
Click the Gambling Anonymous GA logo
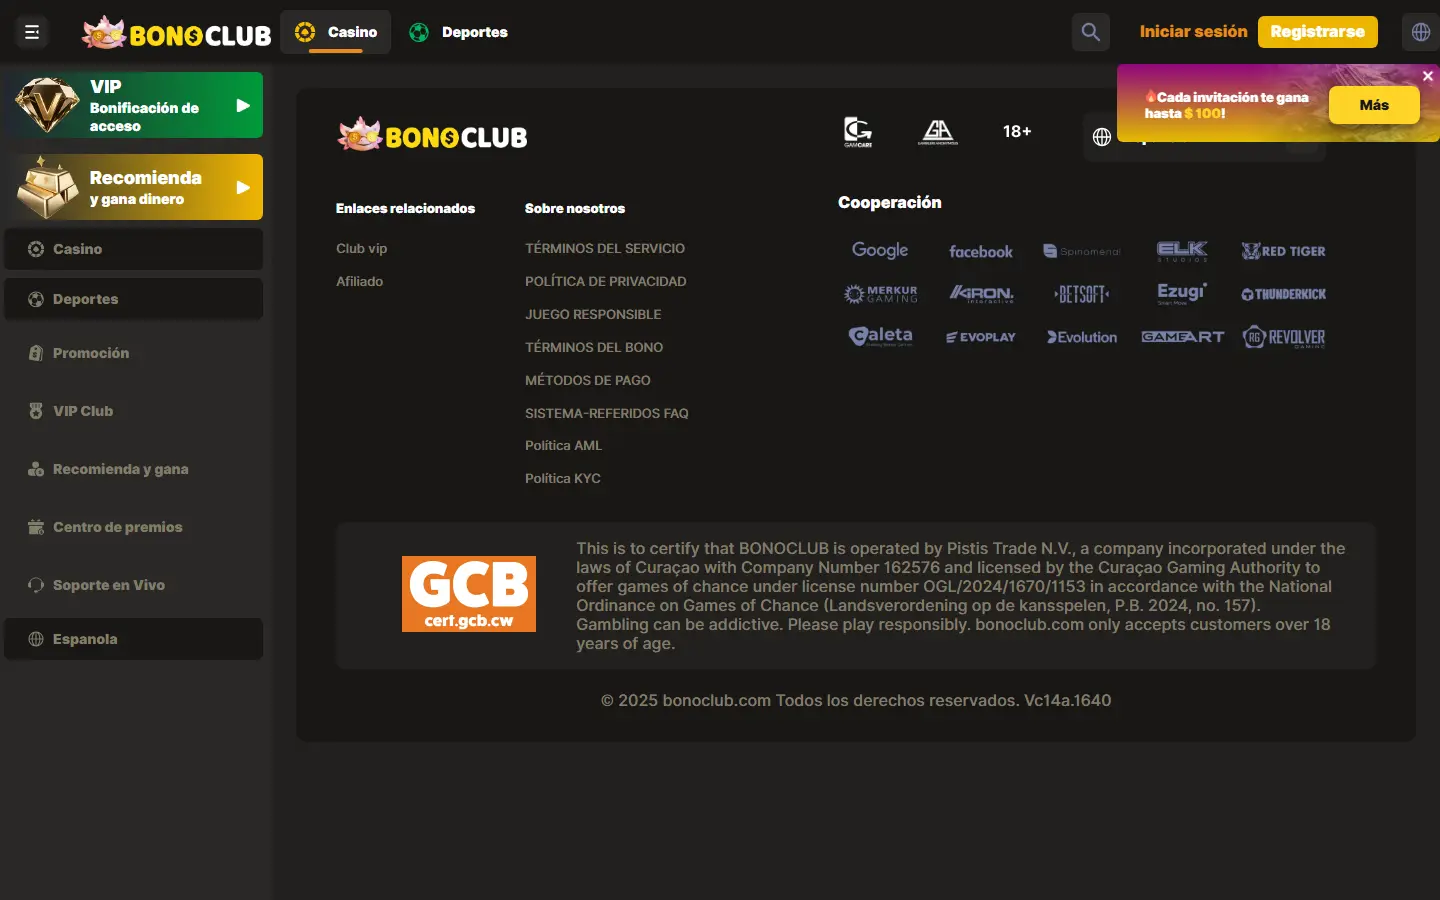[x=938, y=132]
